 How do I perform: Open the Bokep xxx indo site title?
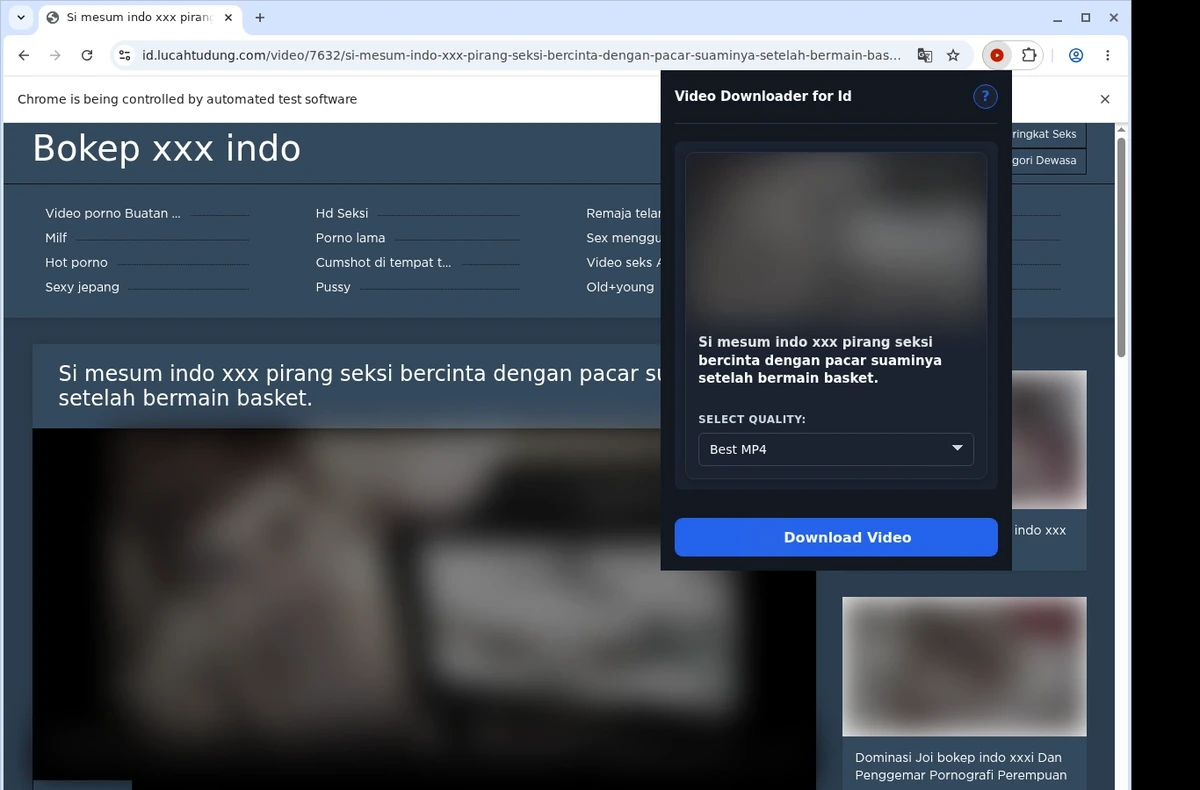(166, 149)
